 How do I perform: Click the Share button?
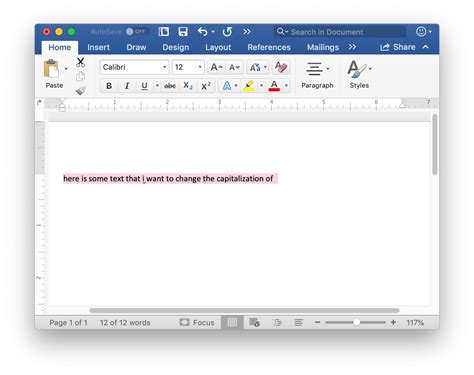(x=398, y=47)
